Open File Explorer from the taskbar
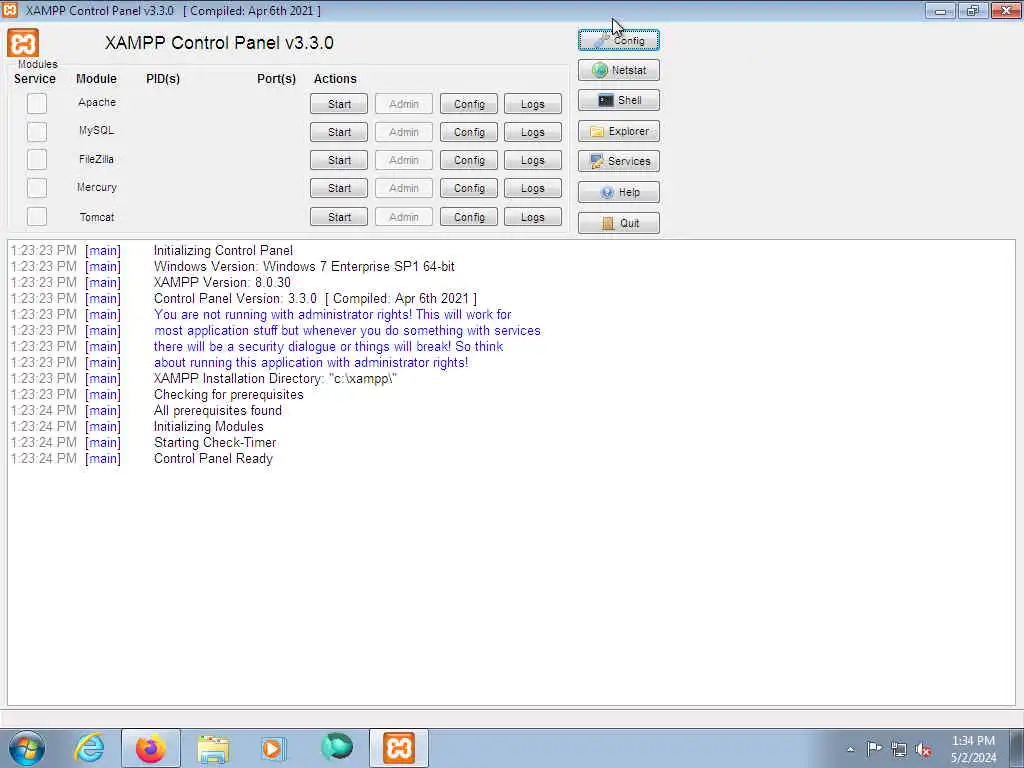1024x768 pixels. point(213,748)
